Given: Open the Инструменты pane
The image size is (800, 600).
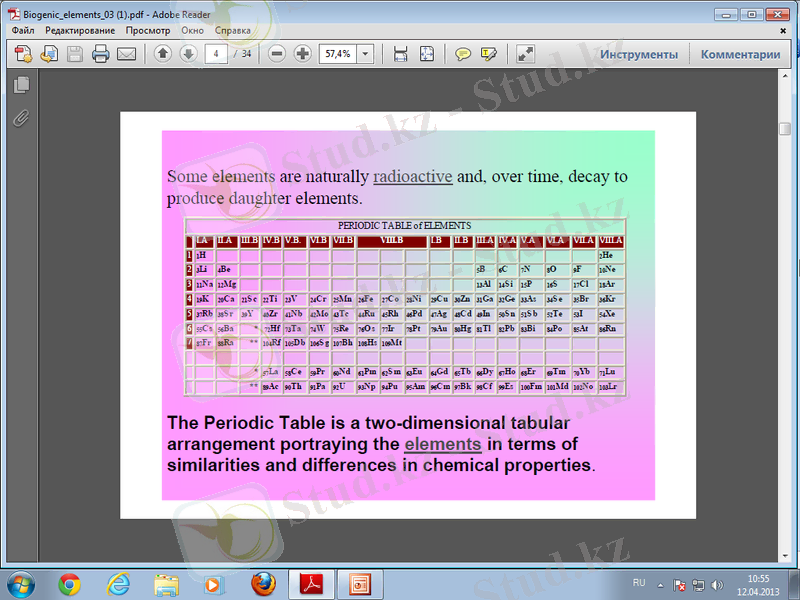Looking at the screenshot, I should click(638, 54).
